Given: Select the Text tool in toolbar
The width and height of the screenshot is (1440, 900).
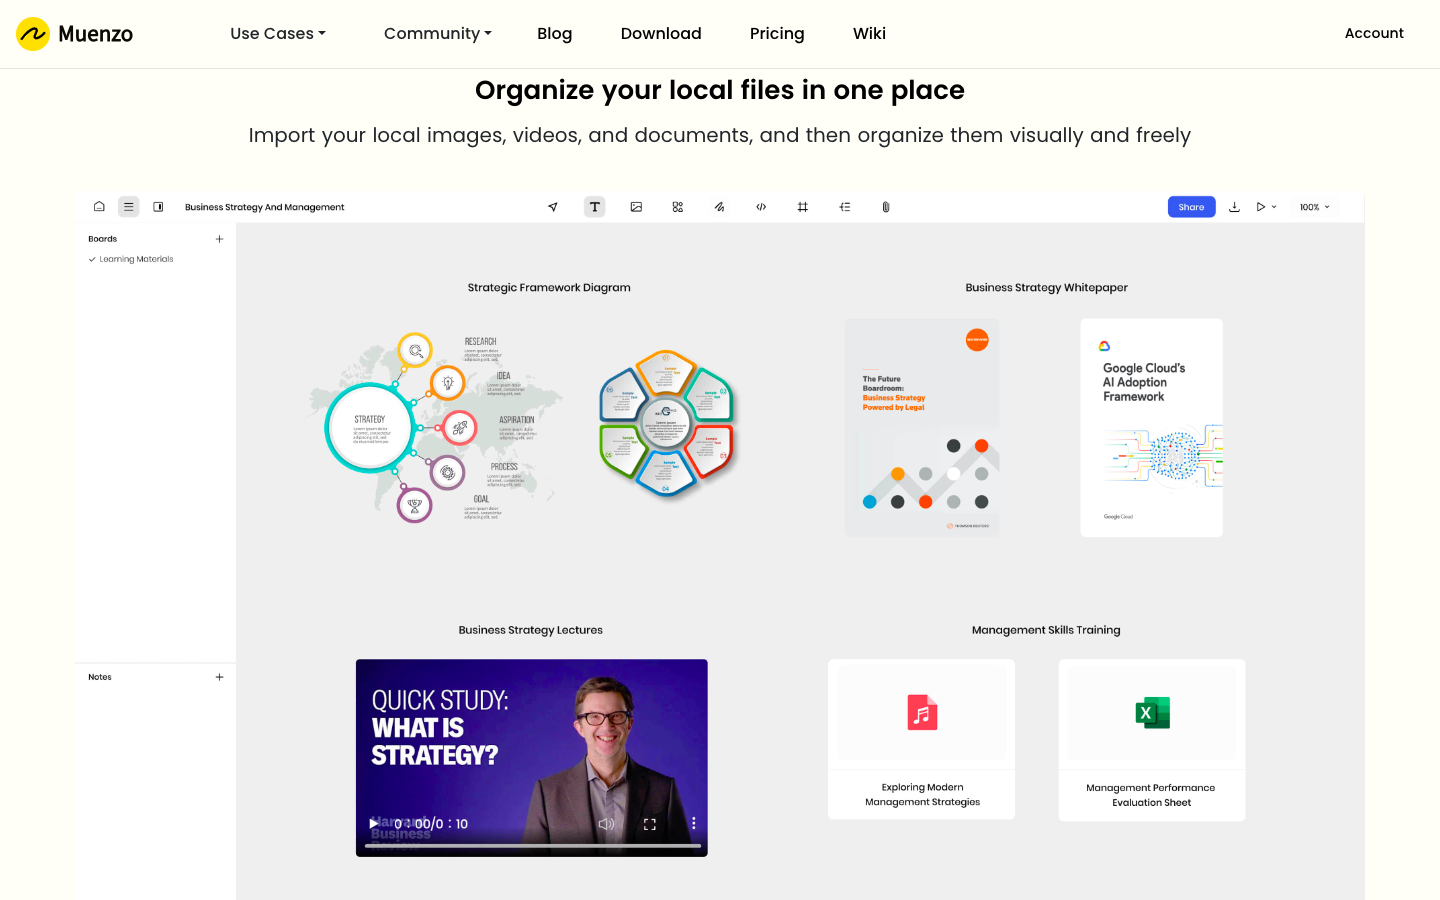Looking at the screenshot, I should tap(594, 207).
